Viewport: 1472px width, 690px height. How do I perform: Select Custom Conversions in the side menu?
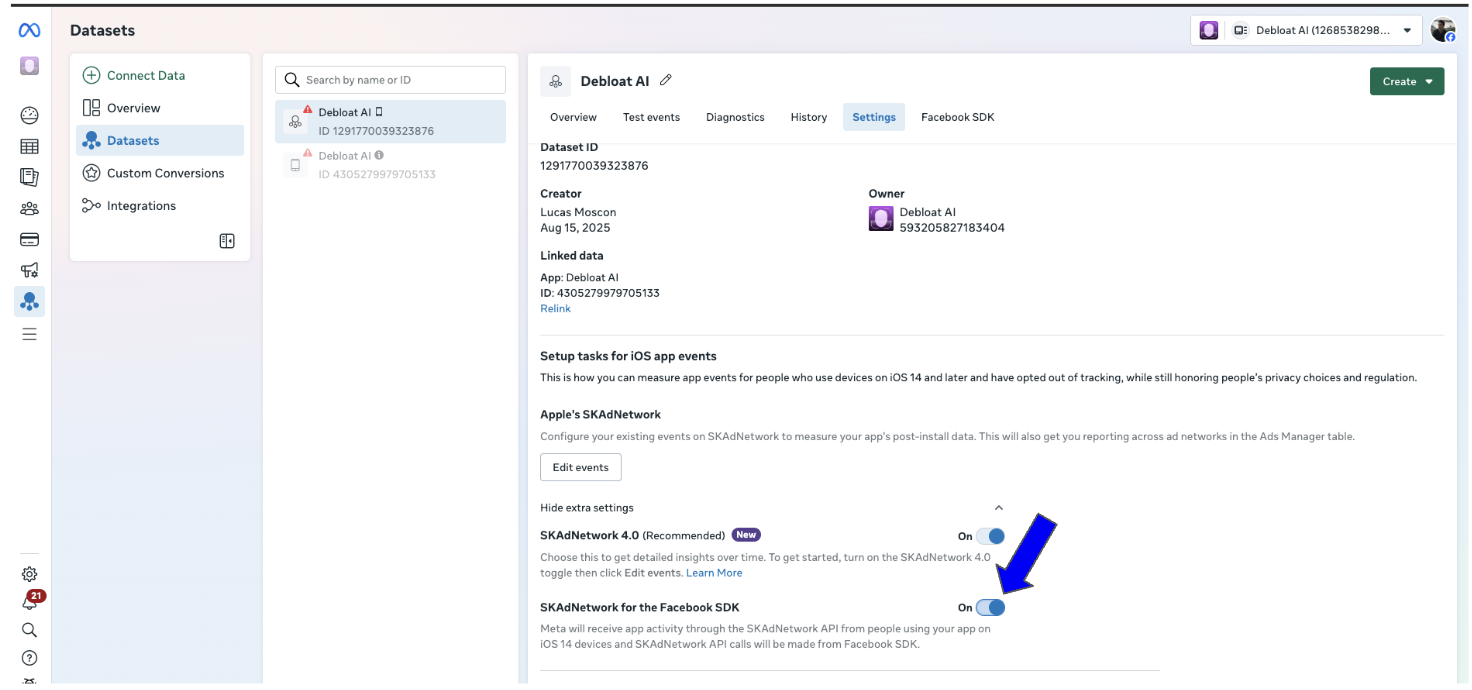coord(165,173)
